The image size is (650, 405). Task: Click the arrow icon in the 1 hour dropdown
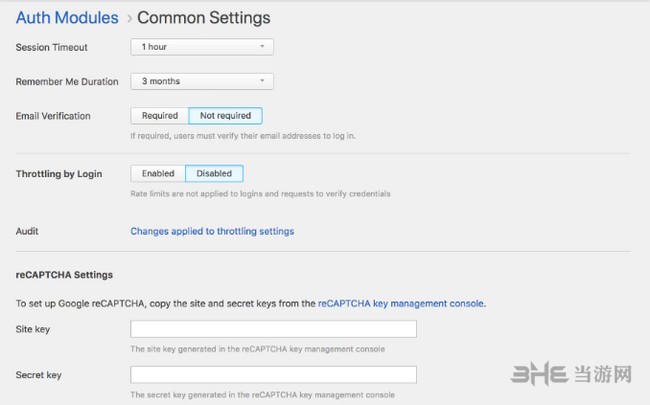[x=262, y=46]
